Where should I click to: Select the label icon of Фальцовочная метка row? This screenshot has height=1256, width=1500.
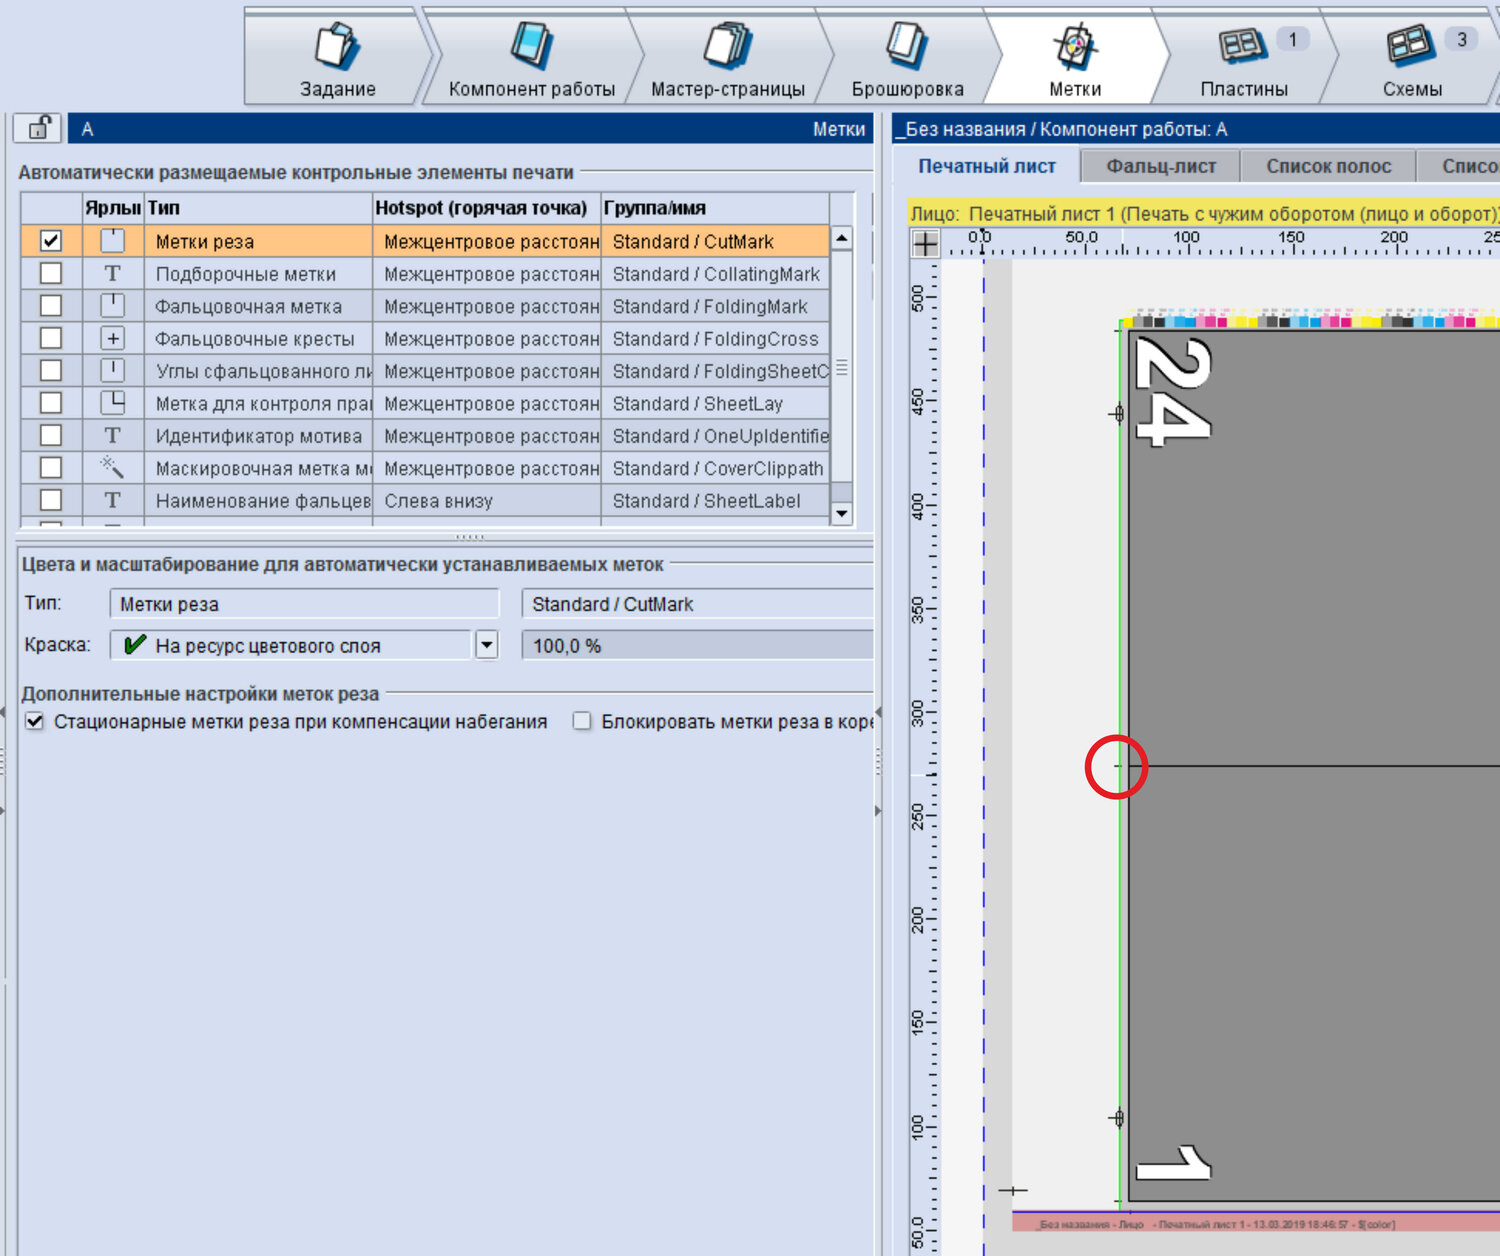[x=113, y=306]
